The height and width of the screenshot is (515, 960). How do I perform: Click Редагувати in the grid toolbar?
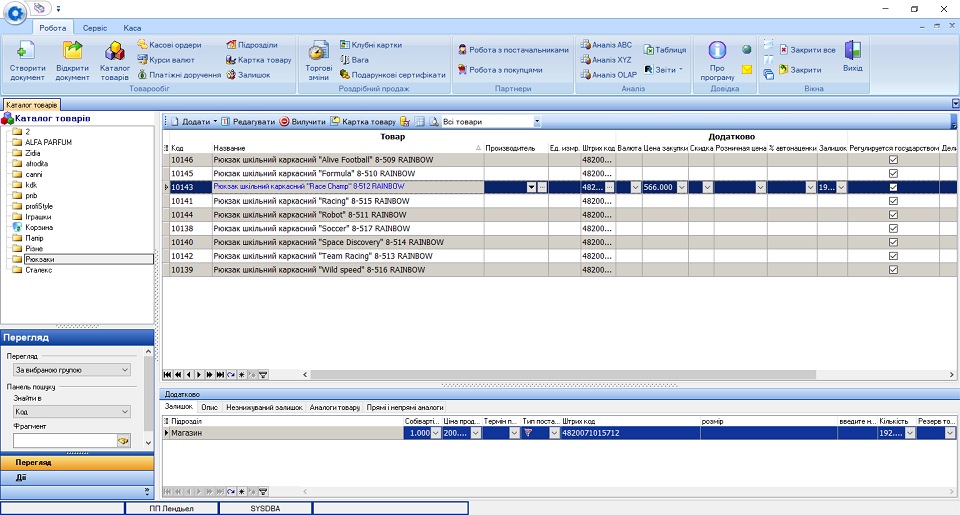click(x=248, y=122)
